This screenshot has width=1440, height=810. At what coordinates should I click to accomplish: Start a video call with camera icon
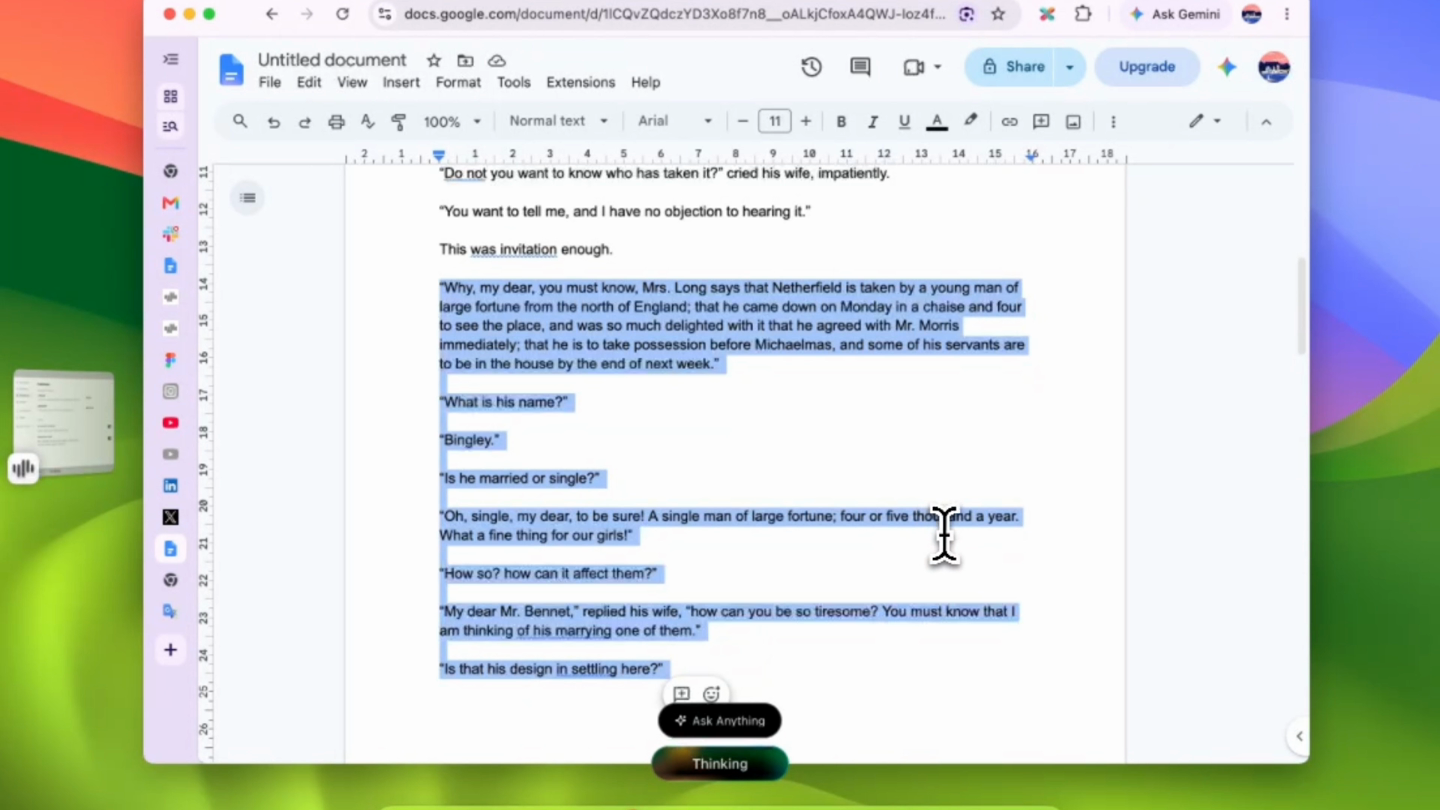click(x=913, y=67)
